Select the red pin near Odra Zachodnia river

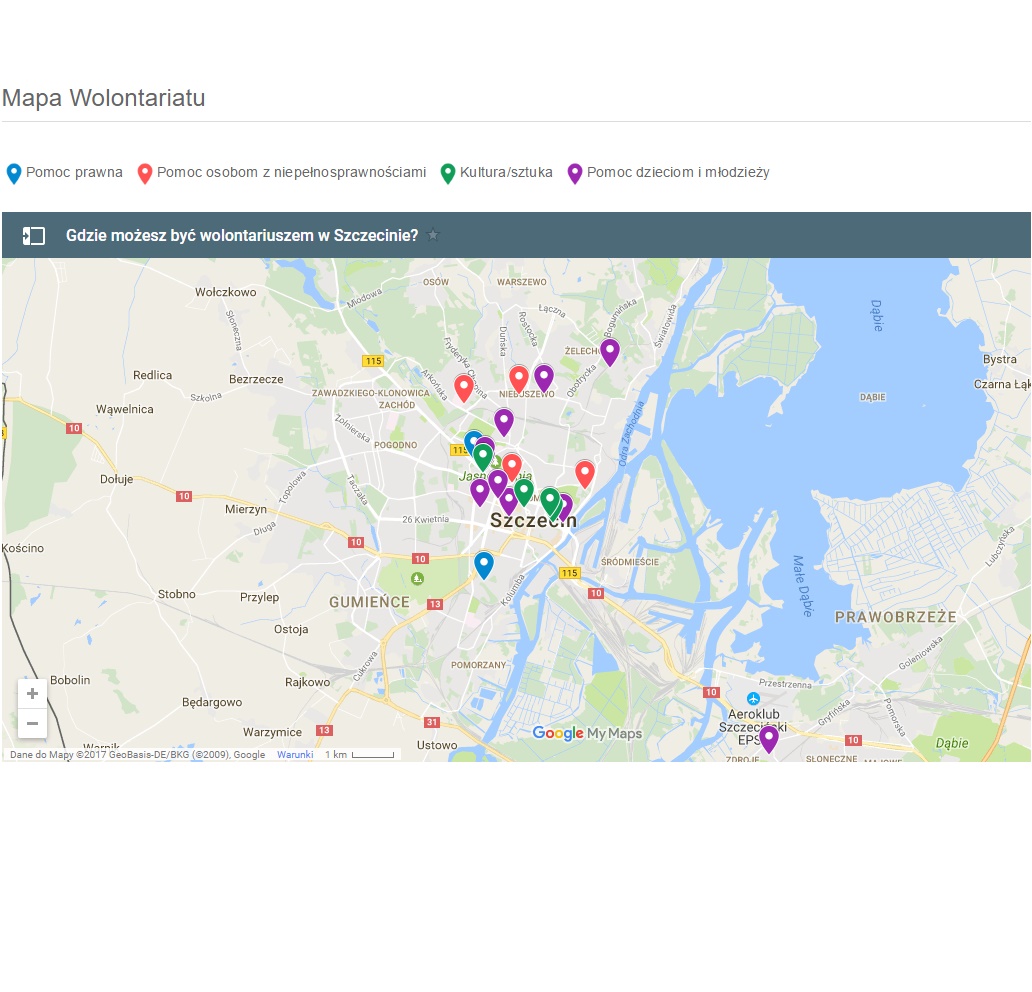coord(585,474)
